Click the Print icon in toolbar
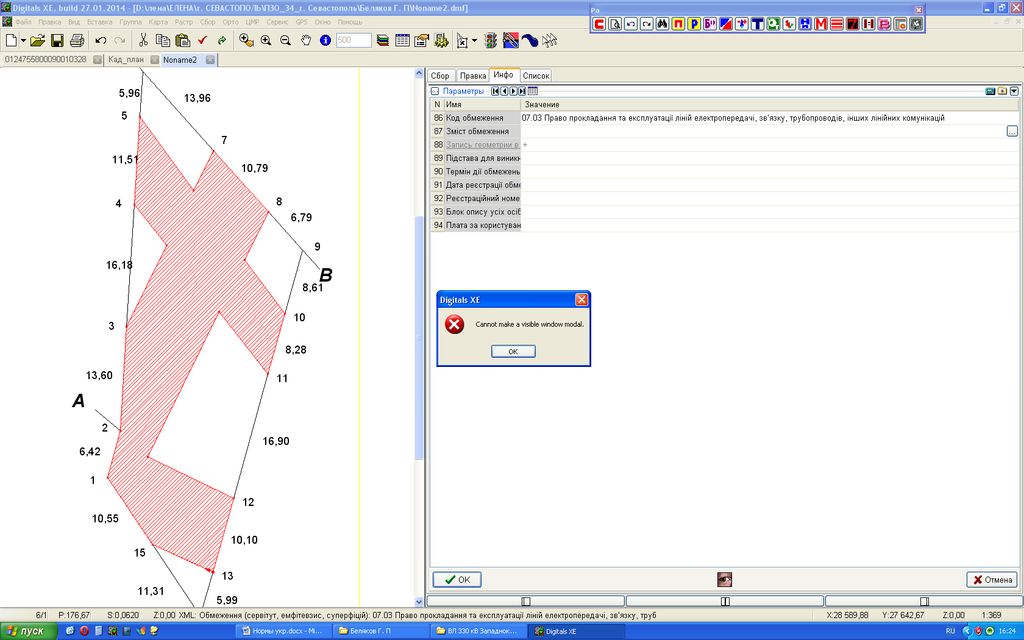The height and width of the screenshot is (640, 1024). point(76,40)
